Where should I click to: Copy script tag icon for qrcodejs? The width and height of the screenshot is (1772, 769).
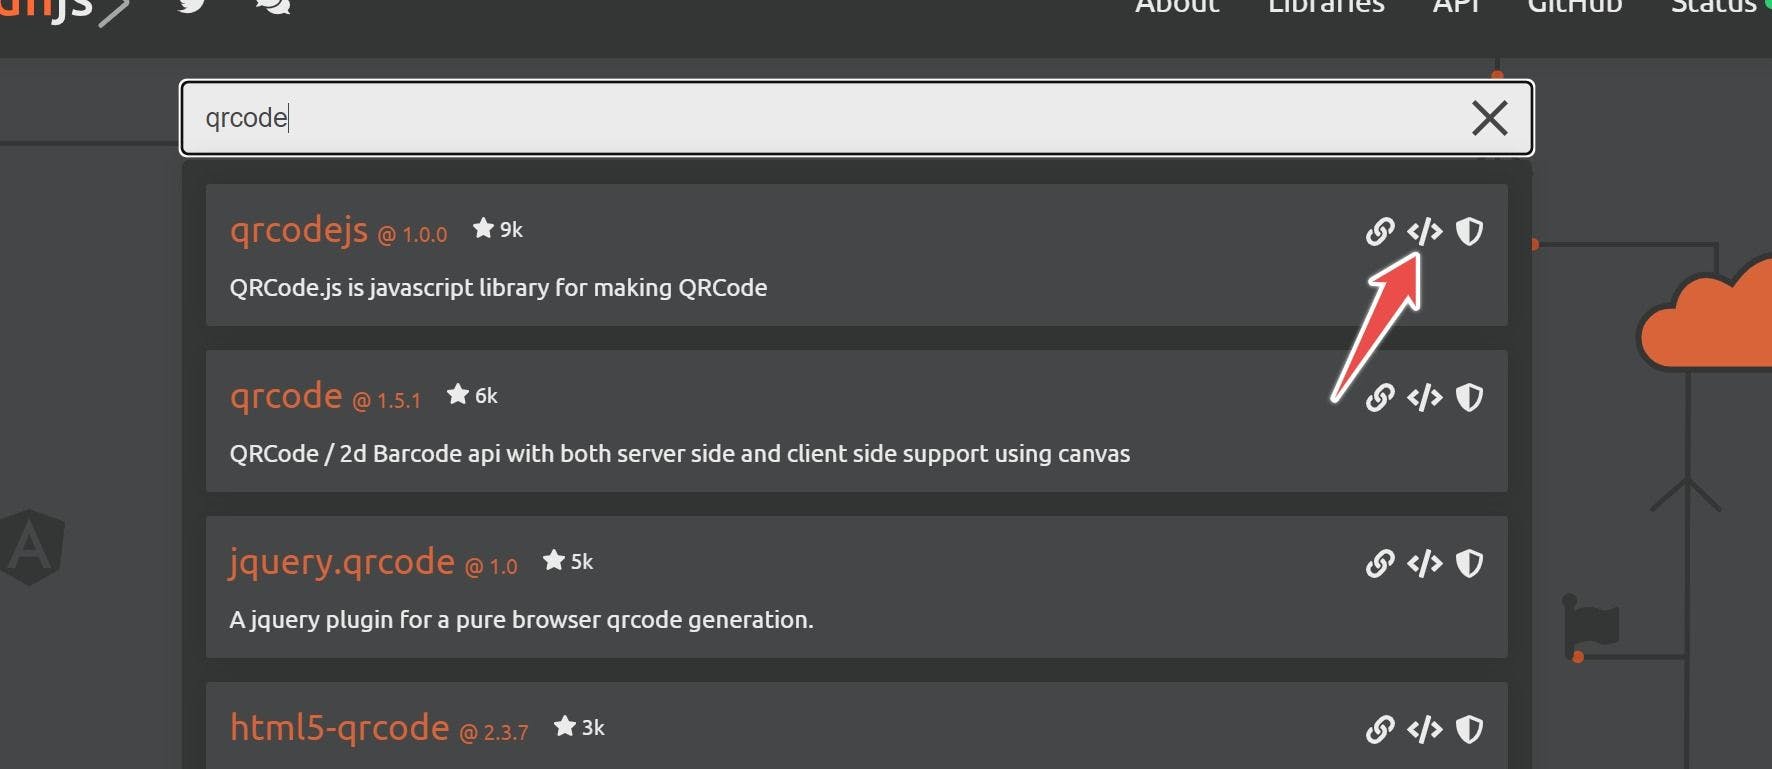(x=1424, y=232)
